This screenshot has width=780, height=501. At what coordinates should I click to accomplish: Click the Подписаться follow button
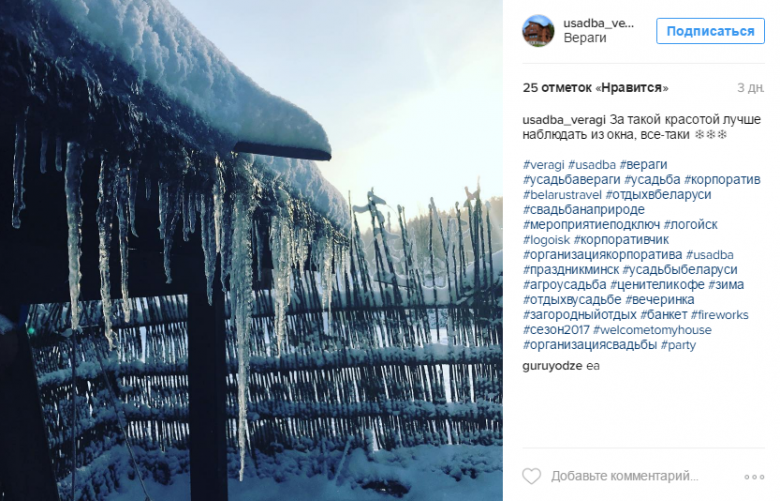click(710, 31)
